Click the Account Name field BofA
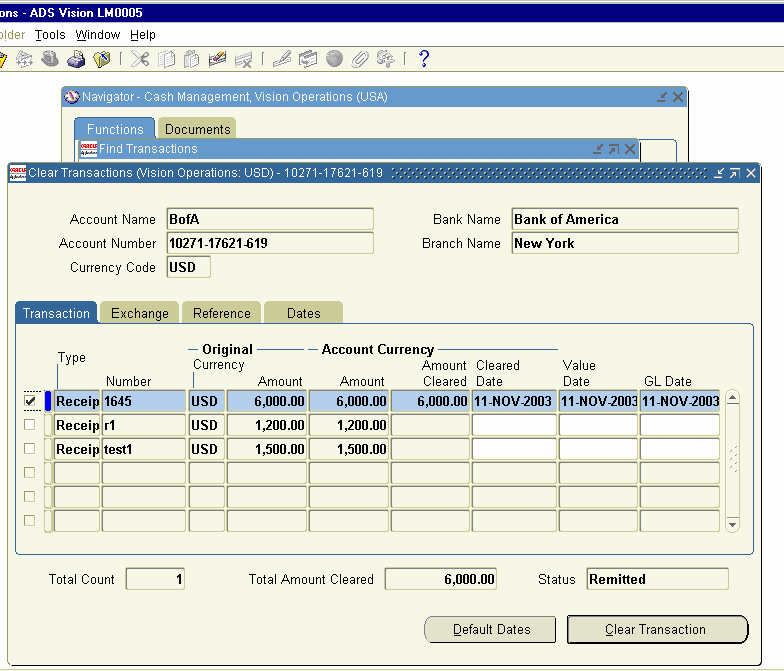Viewport: 784px width, 671px height. click(x=270, y=219)
